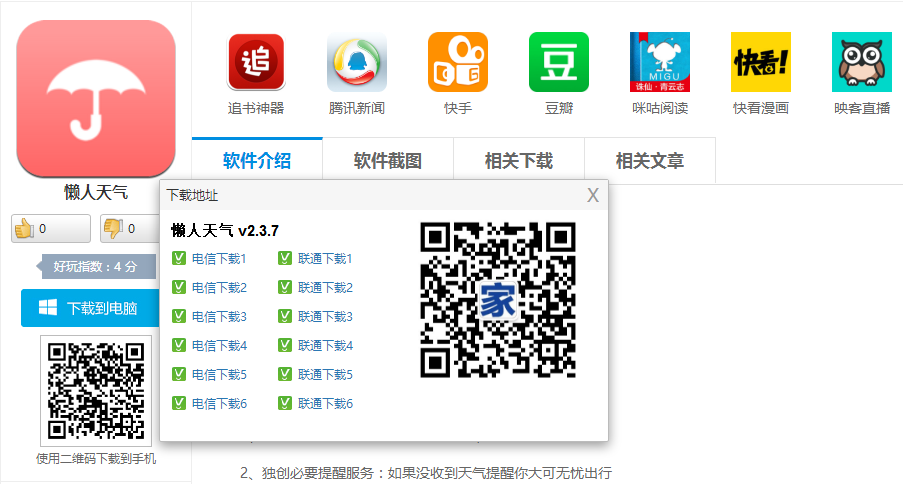903x484 pixels.
Task: Open the 相关下载 tab
Action: [x=519, y=161]
